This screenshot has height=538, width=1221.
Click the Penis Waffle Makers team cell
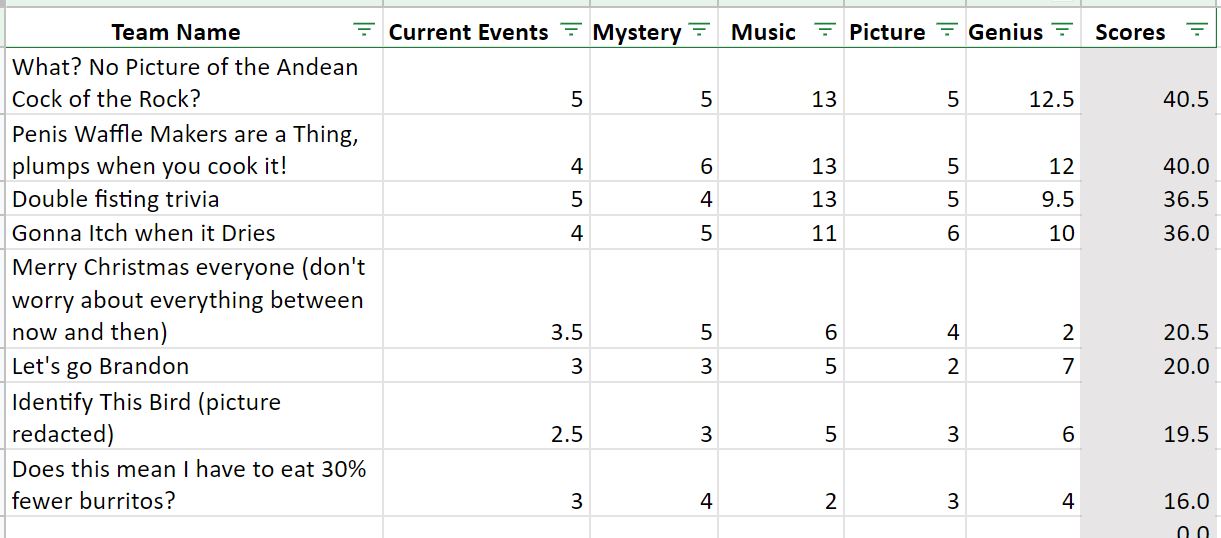click(195, 149)
